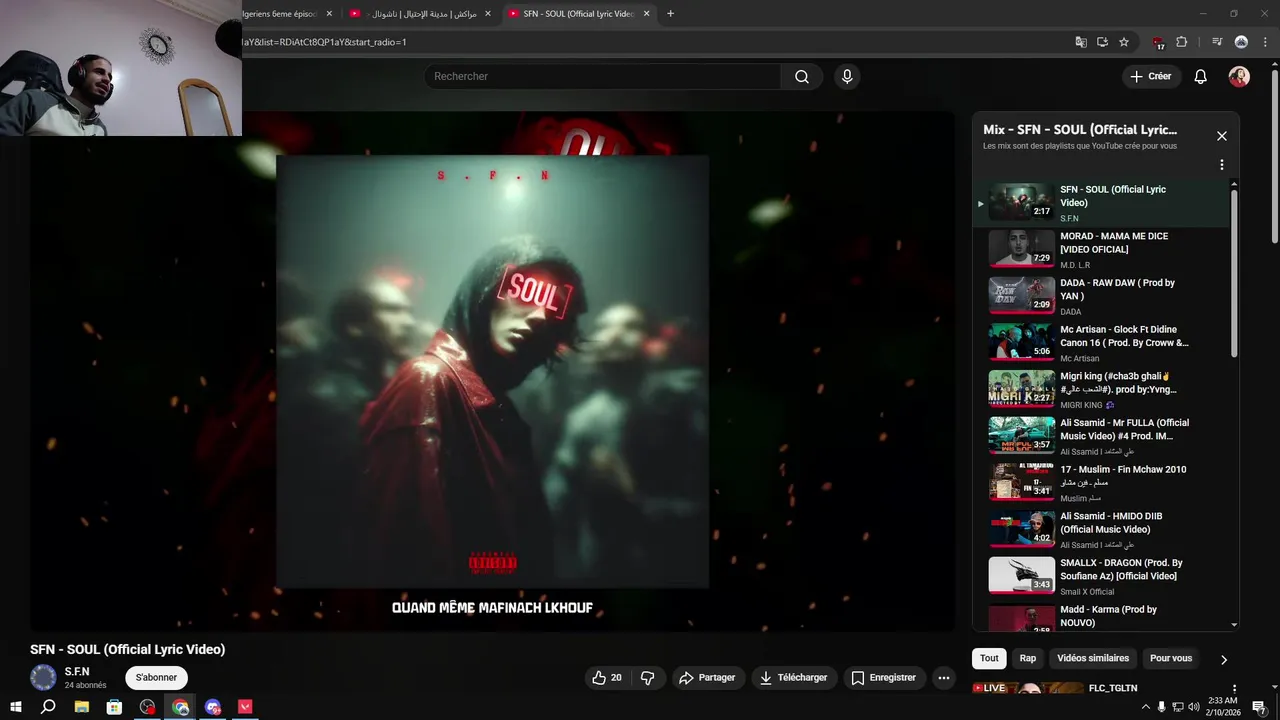This screenshot has height=720, width=1280.
Task: Select the Pour vous chip
Action: coord(1171,658)
